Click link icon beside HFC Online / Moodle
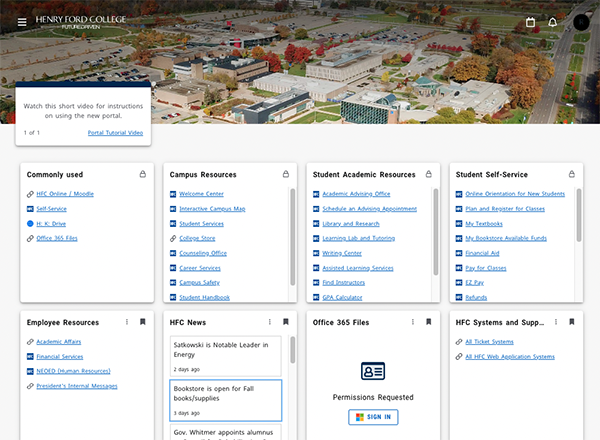Image resolution: width=600 pixels, height=440 pixels. [x=30, y=194]
